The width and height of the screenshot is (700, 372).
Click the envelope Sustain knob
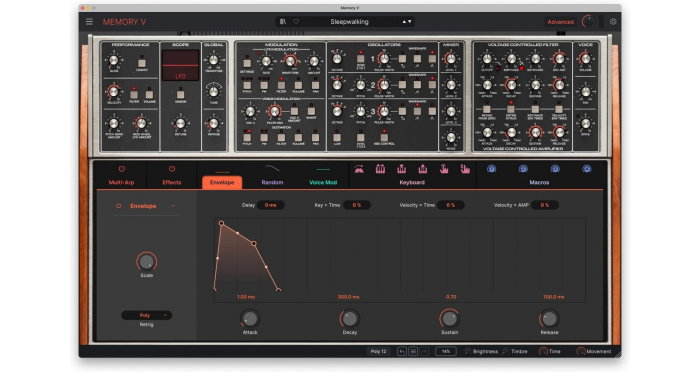[450, 318]
